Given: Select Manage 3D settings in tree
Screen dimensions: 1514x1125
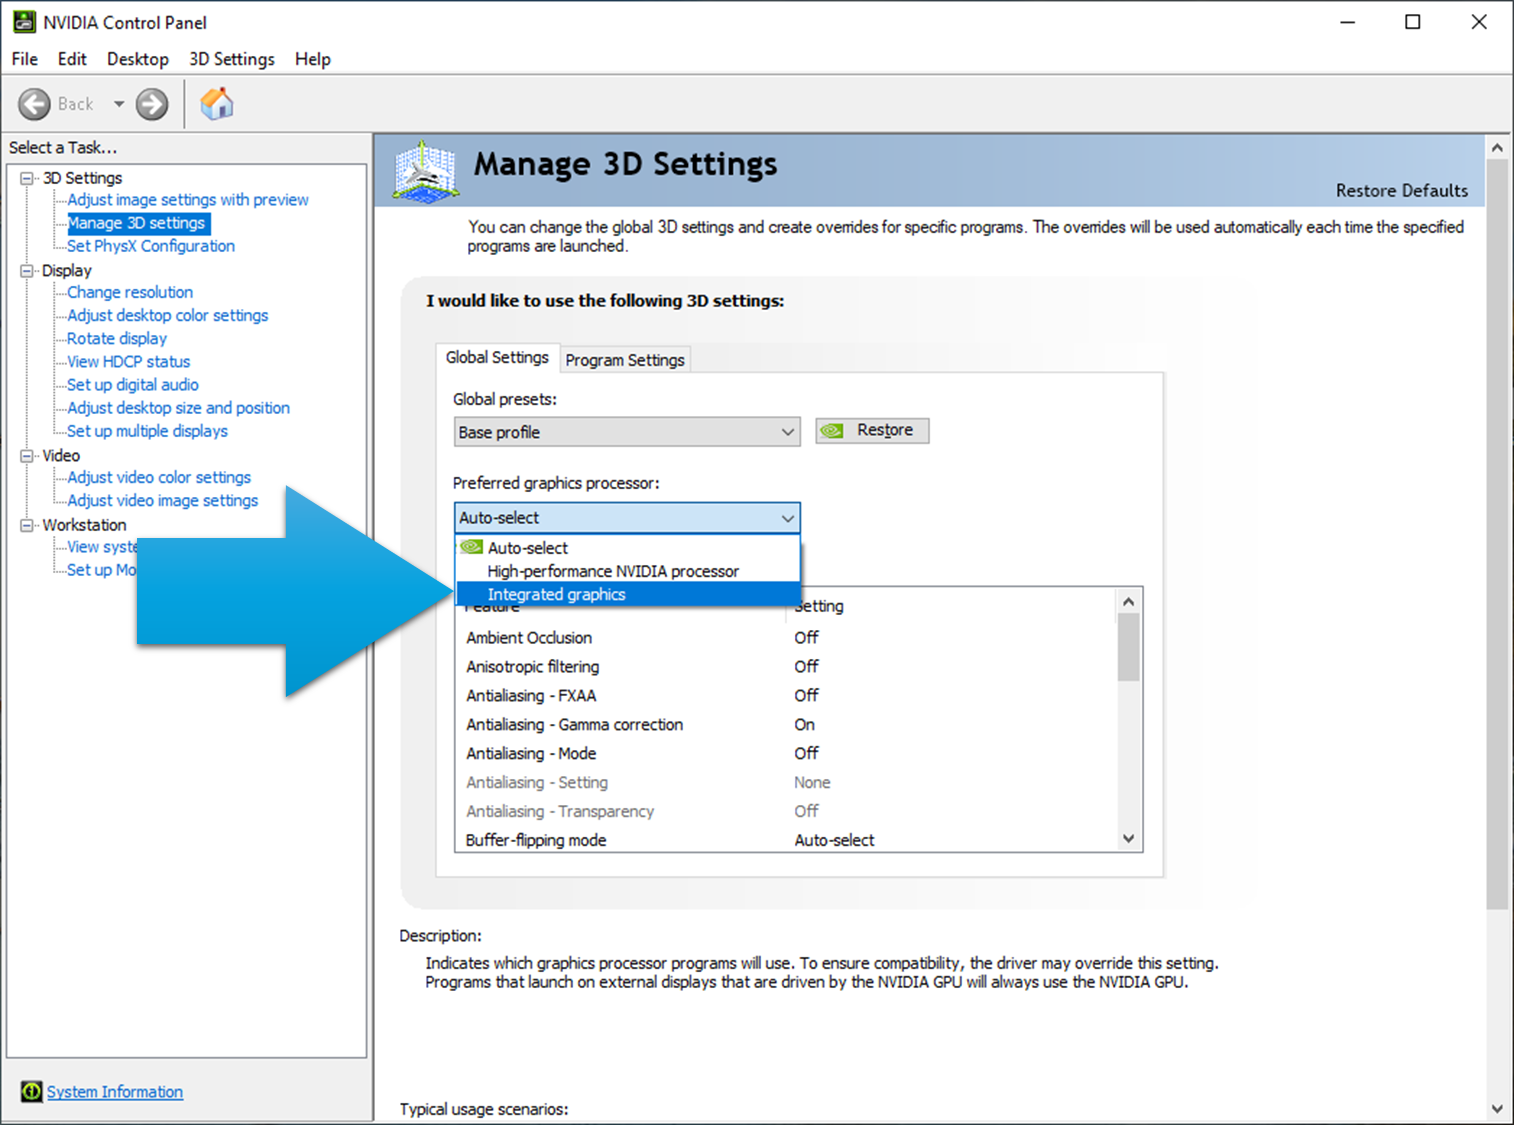Looking at the screenshot, I should 137,223.
